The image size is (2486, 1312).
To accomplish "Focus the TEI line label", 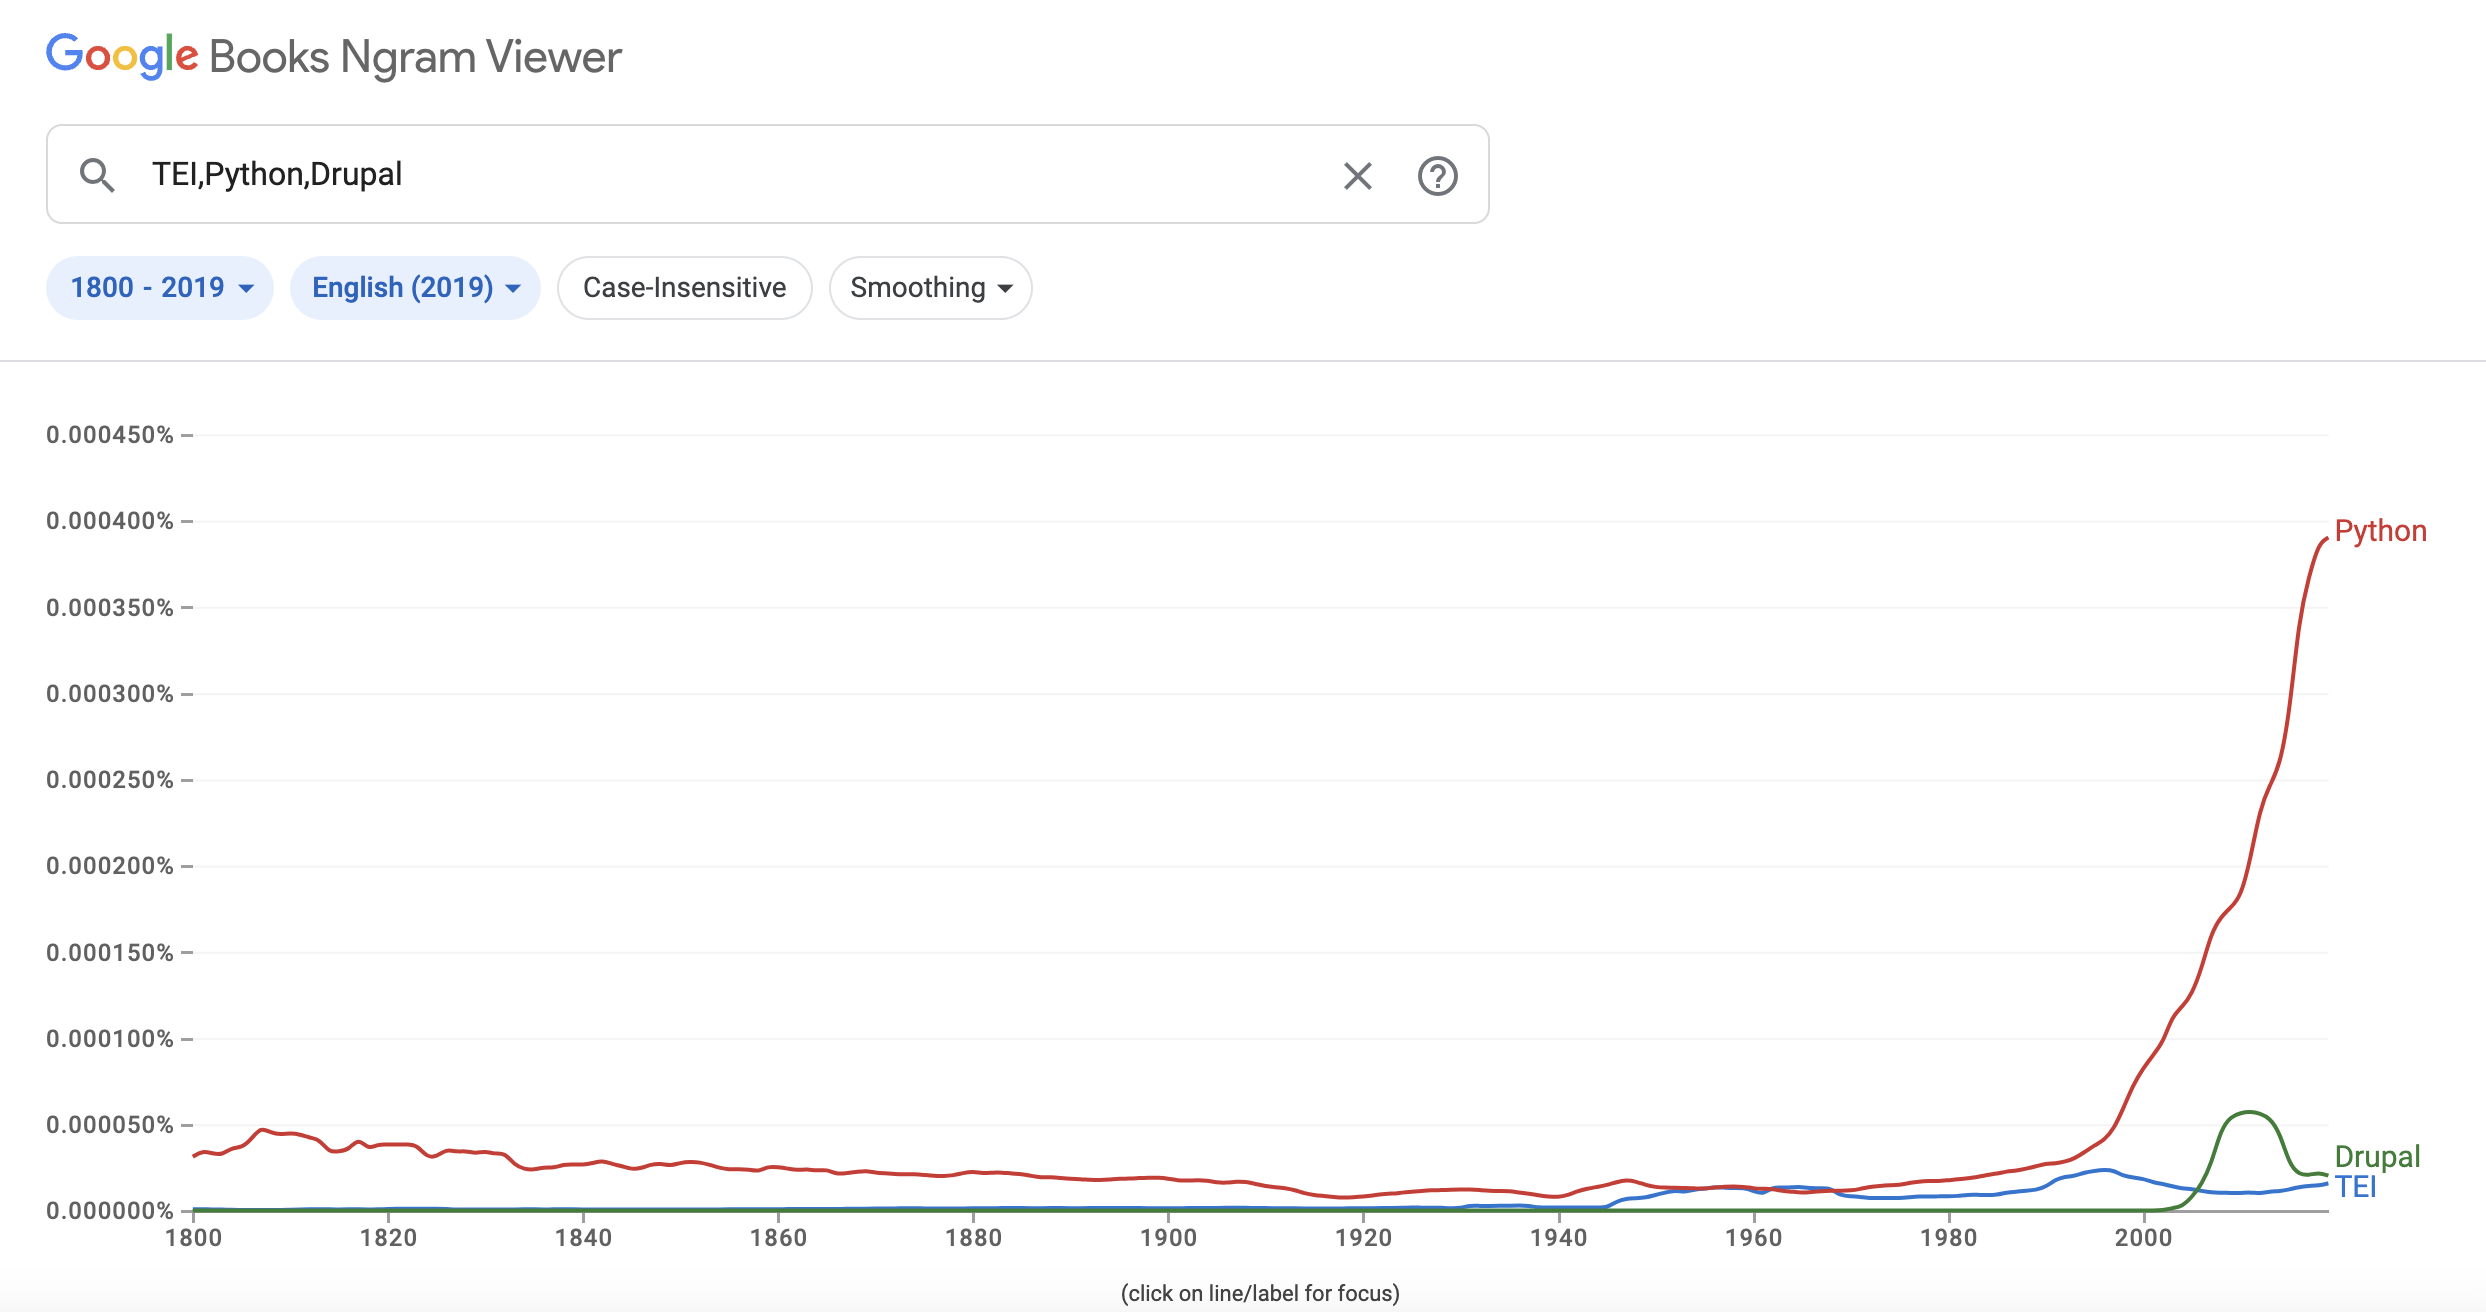I will 2355,1187.
